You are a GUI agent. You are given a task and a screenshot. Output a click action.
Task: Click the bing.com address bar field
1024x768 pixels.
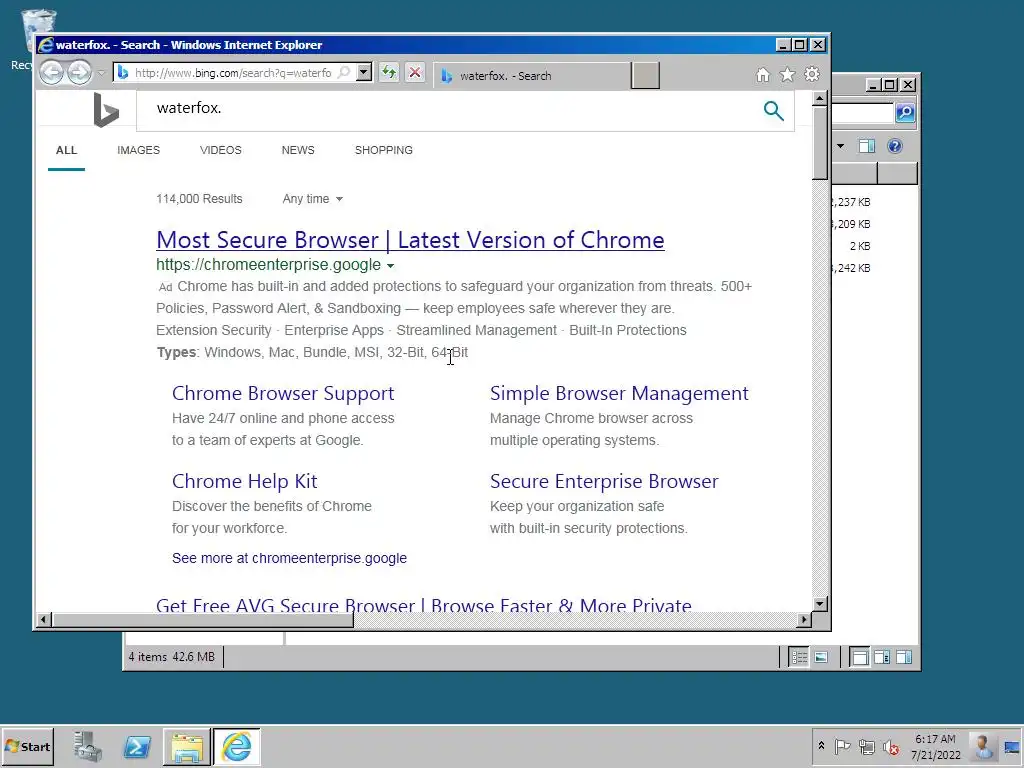click(233, 72)
